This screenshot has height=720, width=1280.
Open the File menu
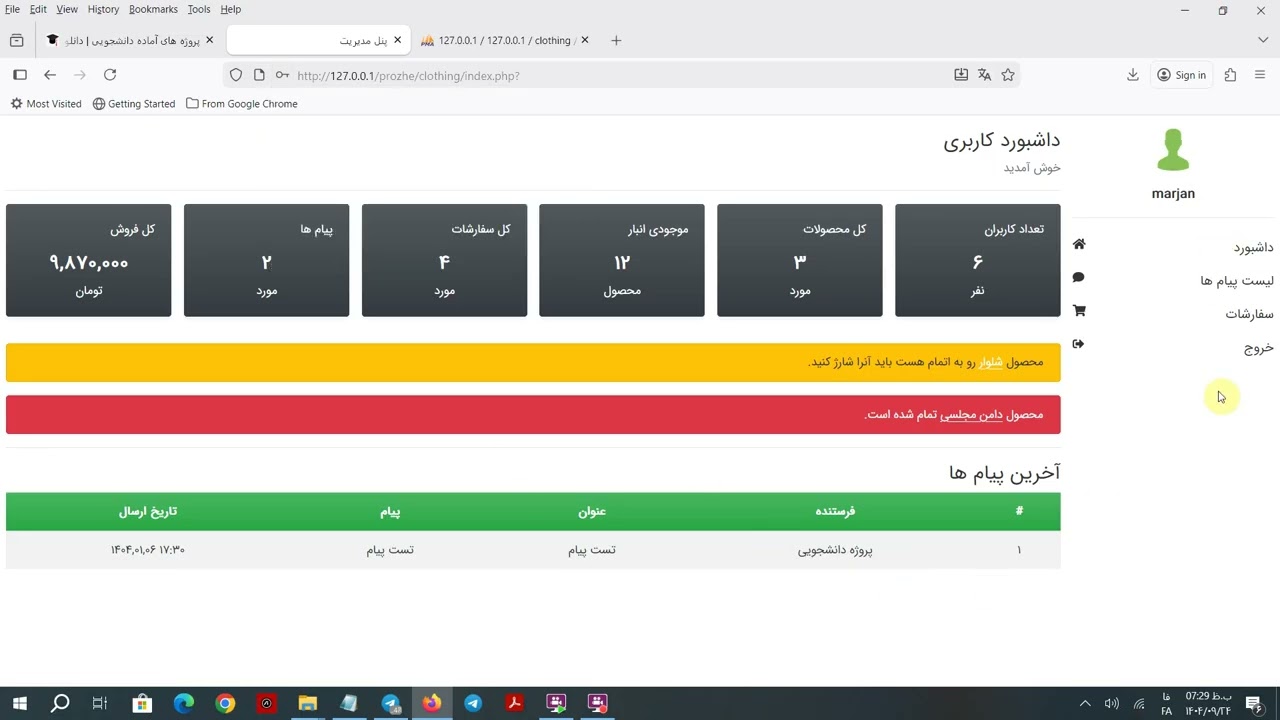coord(12,9)
